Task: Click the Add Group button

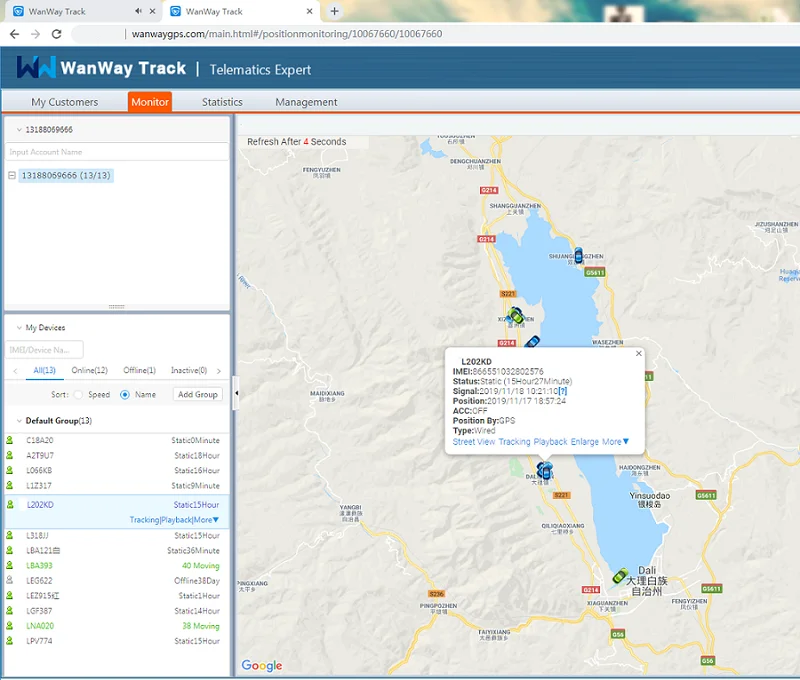Action: 198,394
